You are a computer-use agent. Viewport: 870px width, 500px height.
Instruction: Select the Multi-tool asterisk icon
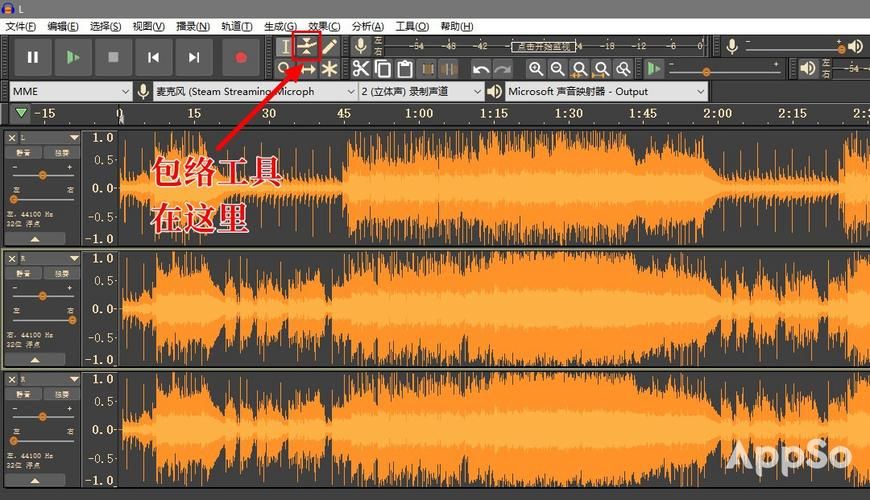330,69
